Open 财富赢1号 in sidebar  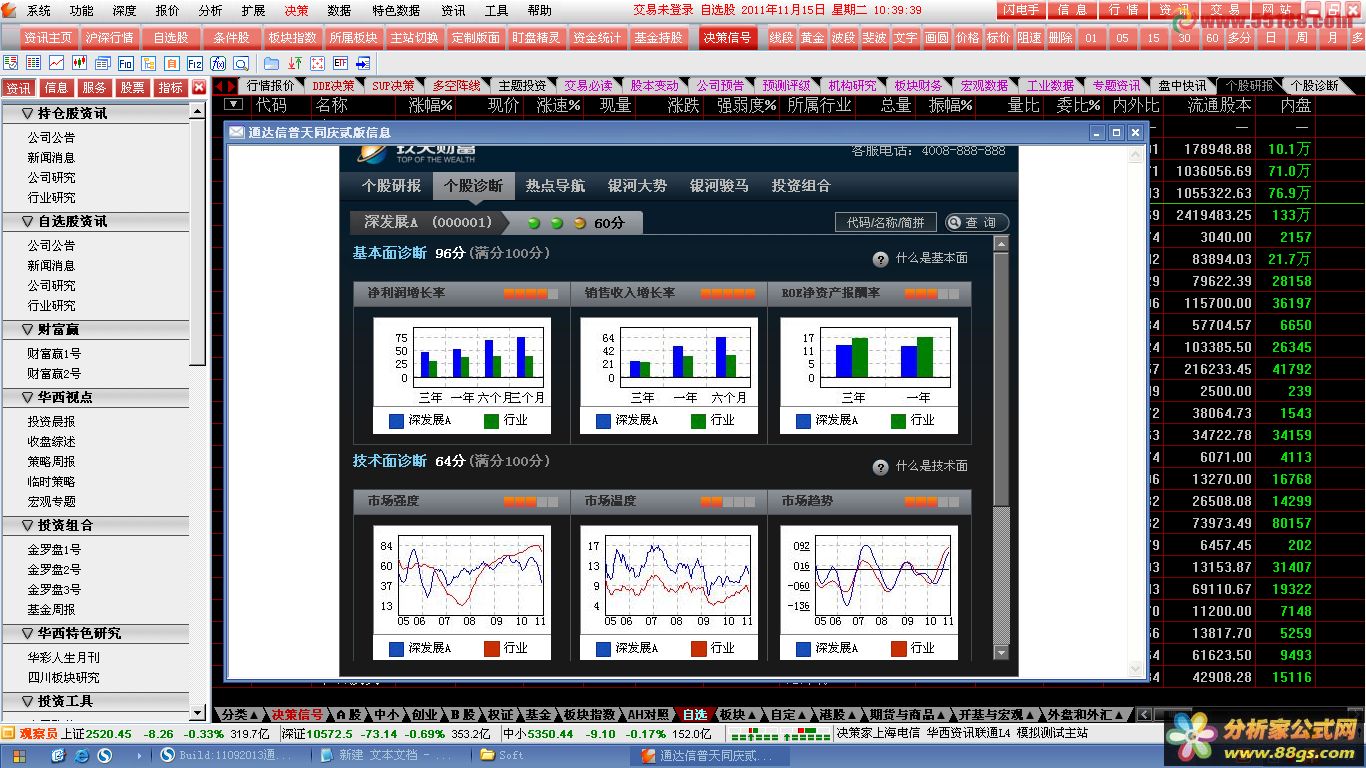pos(54,354)
